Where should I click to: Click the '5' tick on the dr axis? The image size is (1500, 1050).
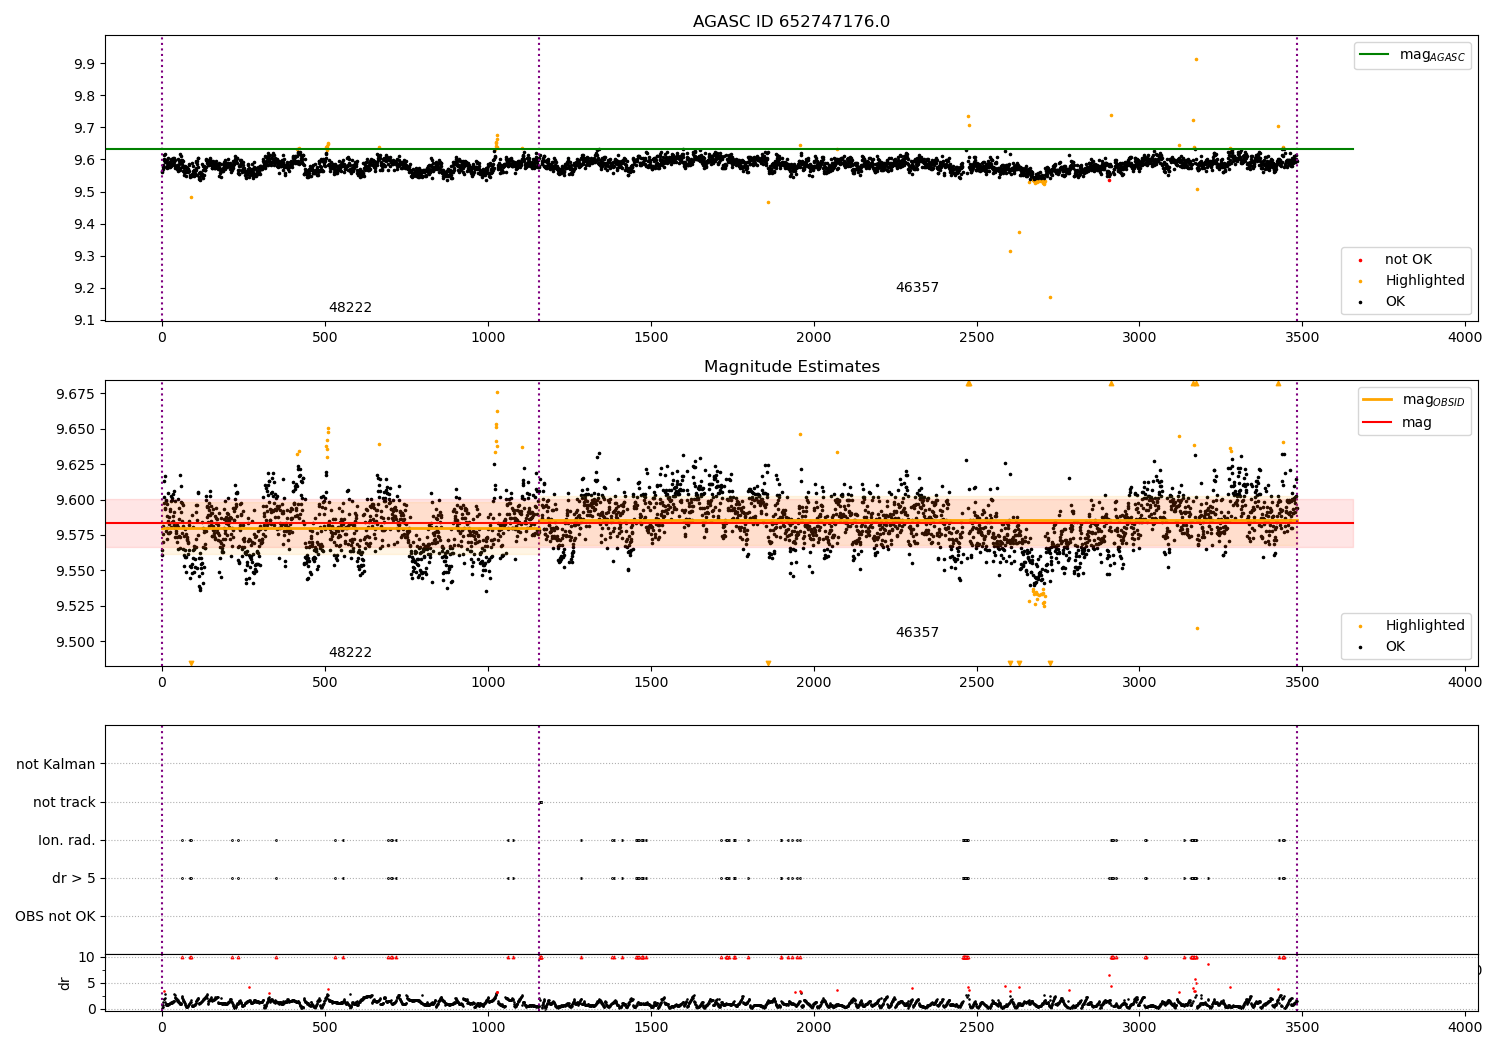click(91, 983)
